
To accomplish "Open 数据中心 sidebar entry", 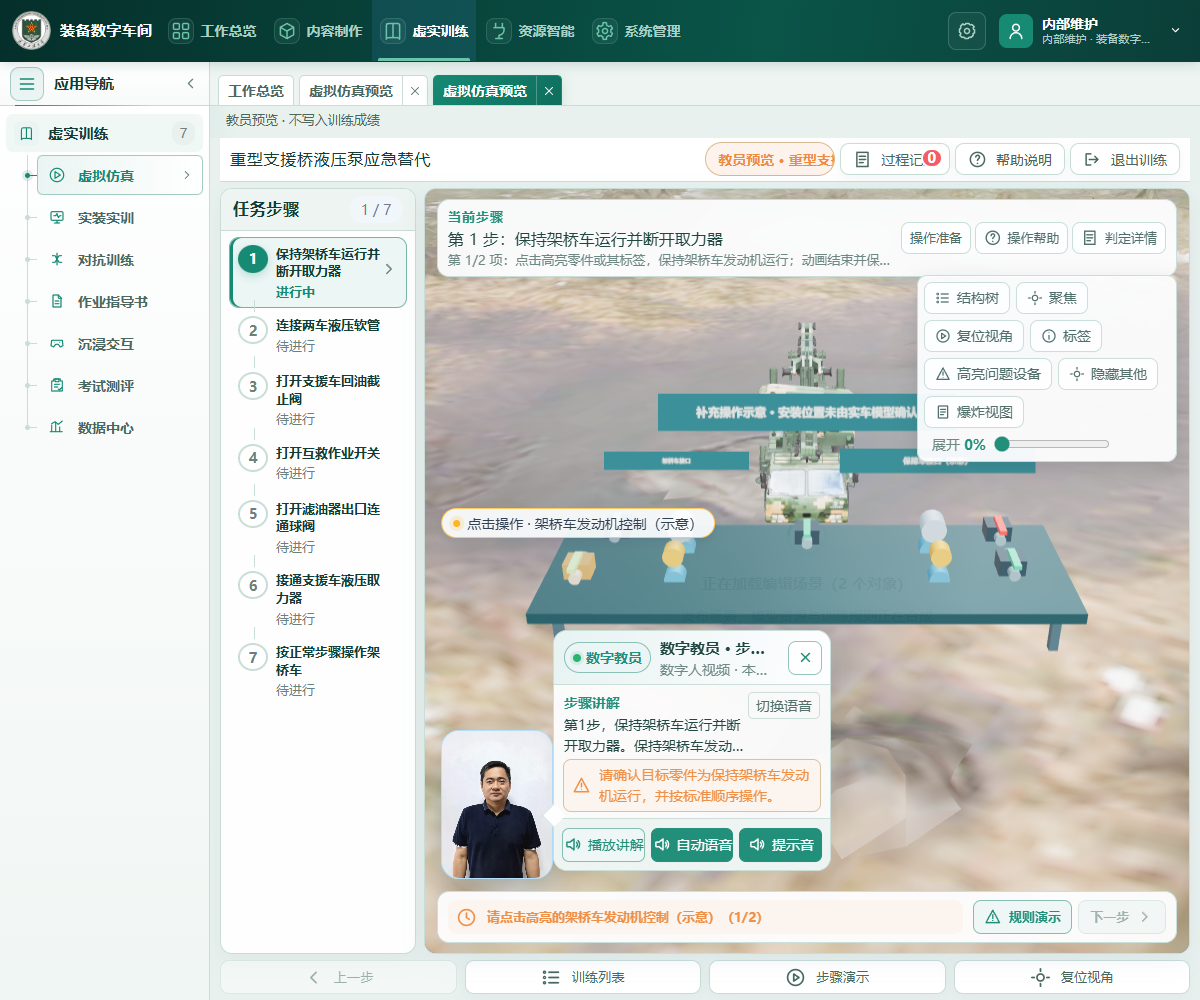I will 106,428.
